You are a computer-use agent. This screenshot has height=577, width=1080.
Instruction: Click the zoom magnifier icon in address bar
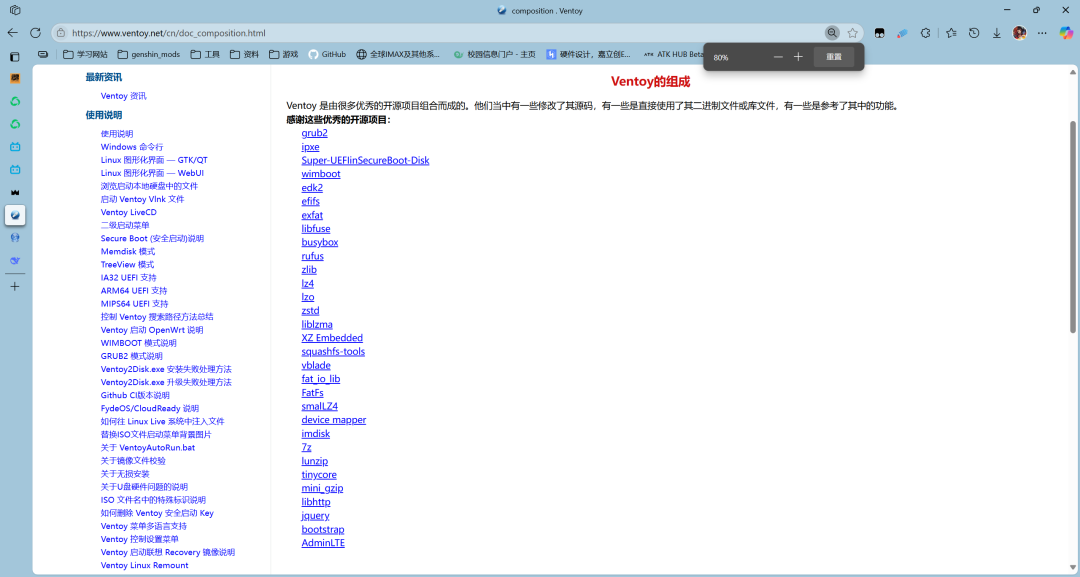click(832, 33)
